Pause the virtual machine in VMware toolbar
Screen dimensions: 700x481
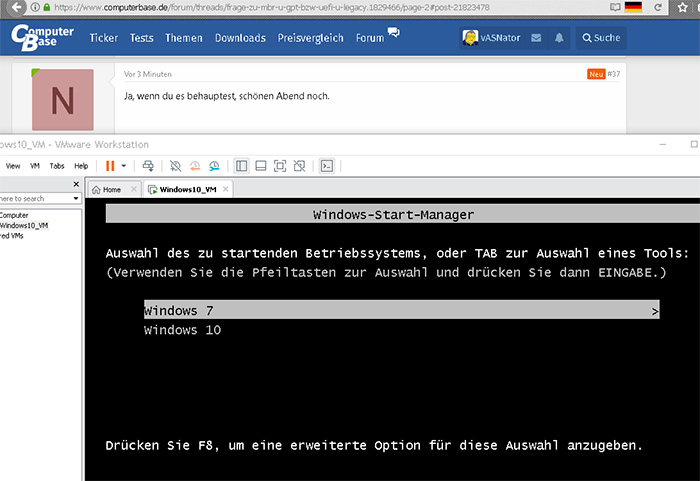tap(110, 166)
